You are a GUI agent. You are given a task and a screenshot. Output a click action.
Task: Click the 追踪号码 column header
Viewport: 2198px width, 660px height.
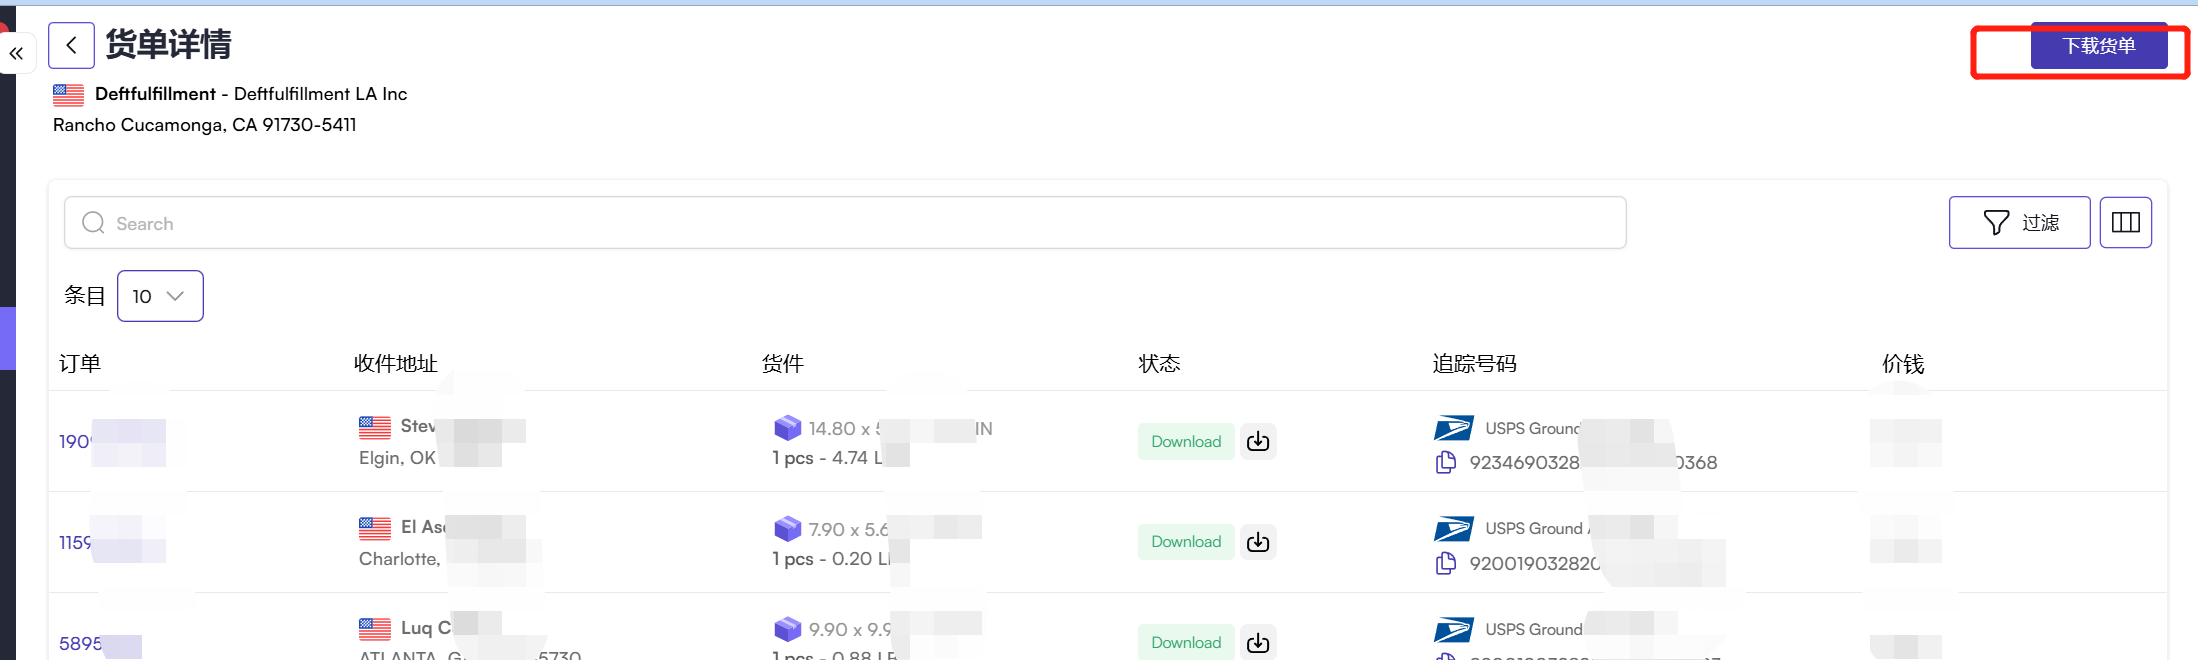click(1475, 363)
